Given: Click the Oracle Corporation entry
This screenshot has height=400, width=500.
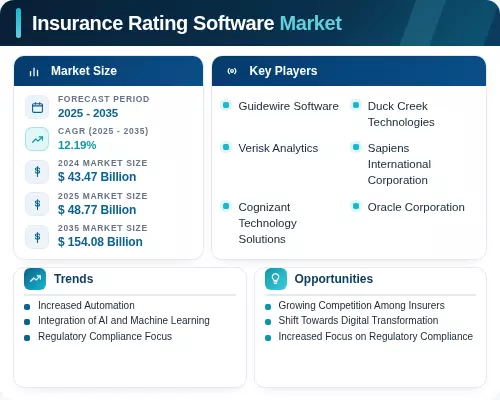Looking at the screenshot, I should click(416, 207).
